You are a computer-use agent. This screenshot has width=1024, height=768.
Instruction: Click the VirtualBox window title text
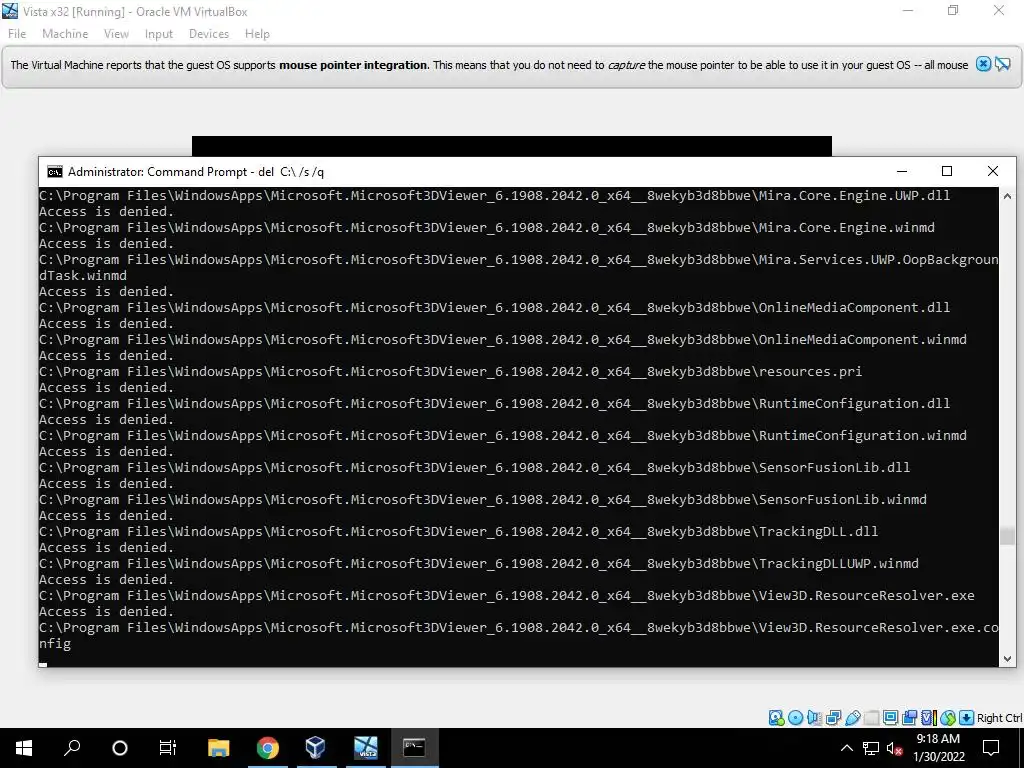(135, 12)
